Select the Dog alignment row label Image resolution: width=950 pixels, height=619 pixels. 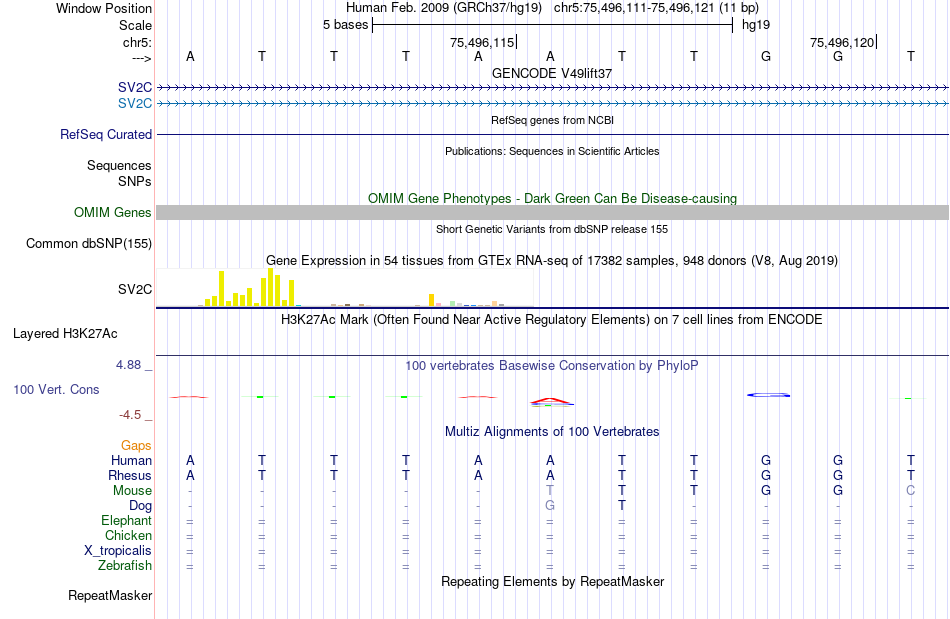(140, 506)
